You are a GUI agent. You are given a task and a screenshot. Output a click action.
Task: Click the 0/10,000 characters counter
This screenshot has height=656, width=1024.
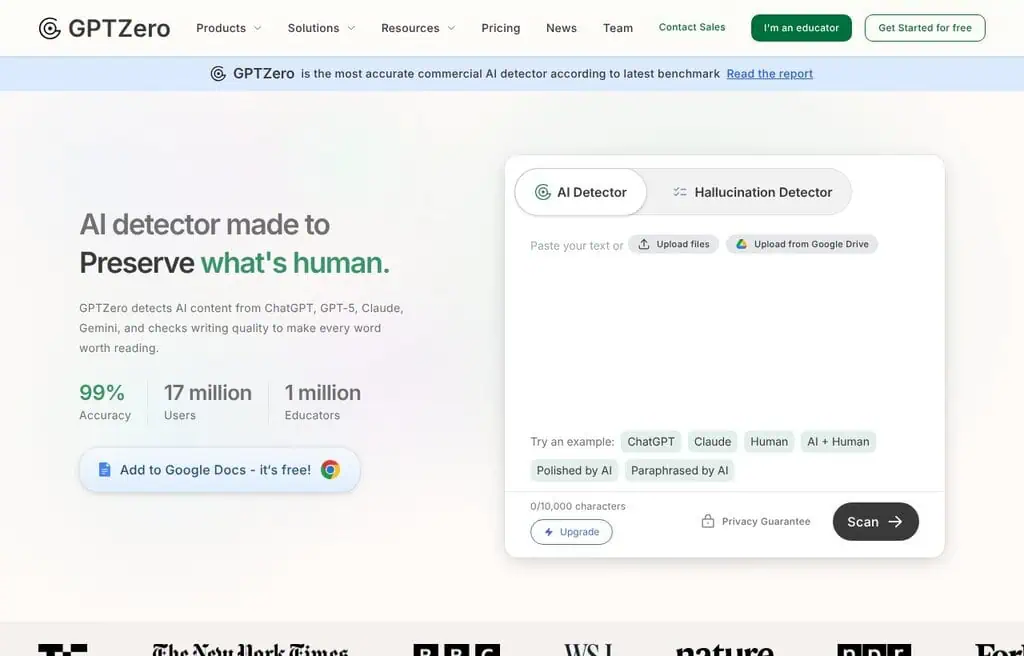578,506
